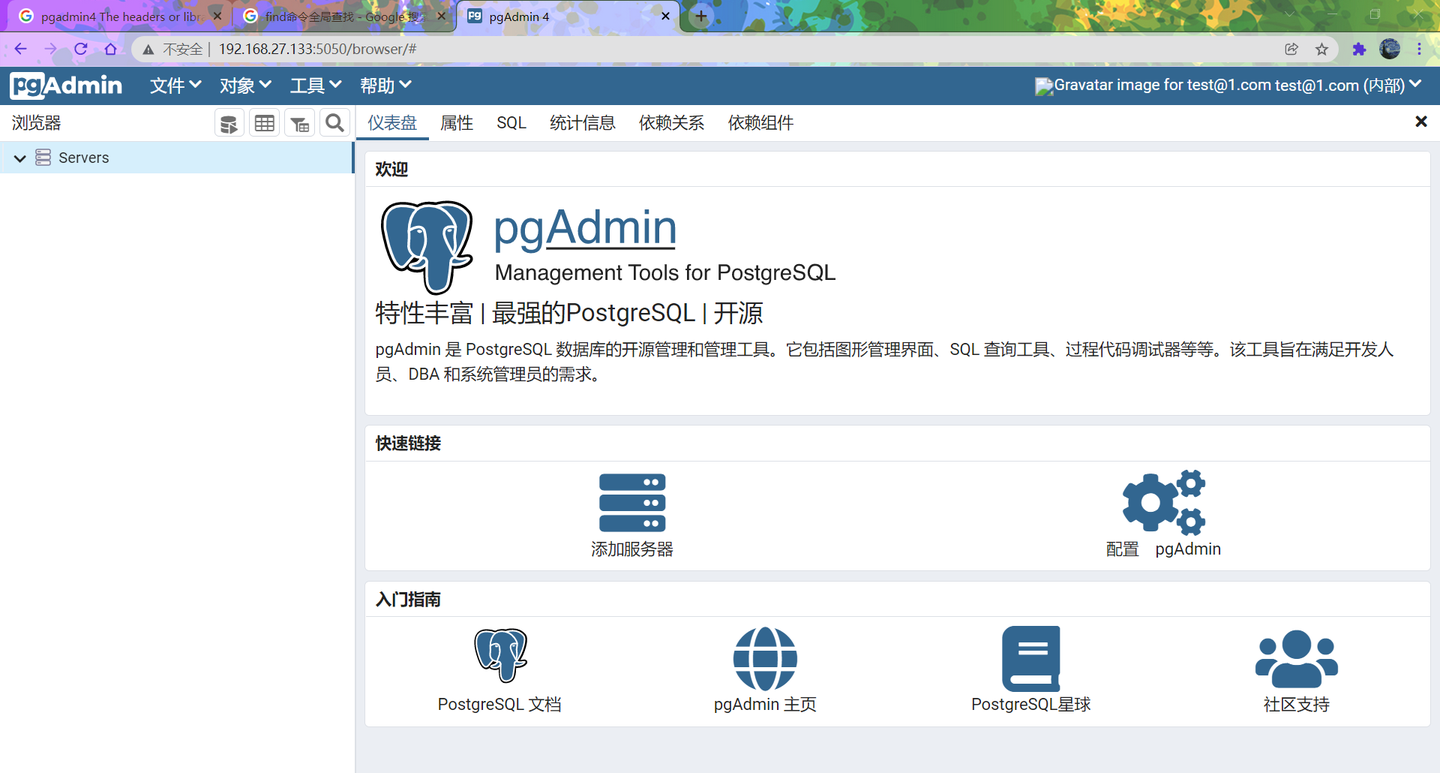Click the 入门指南 section heading
Image resolution: width=1440 pixels, height=773 pixels.
pos(408,600)
